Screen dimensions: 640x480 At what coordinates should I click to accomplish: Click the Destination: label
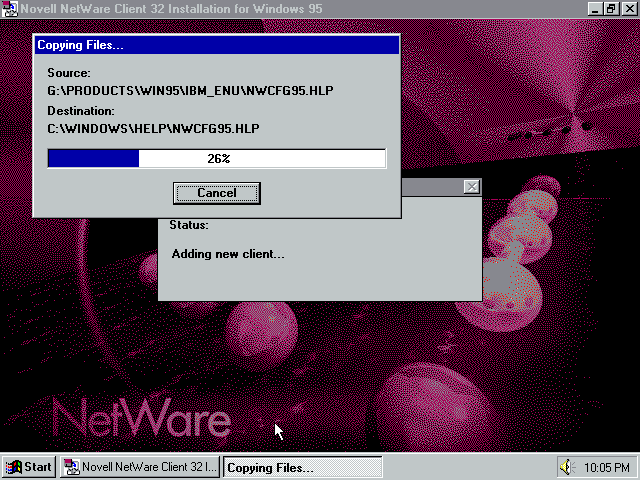point(81,111)
